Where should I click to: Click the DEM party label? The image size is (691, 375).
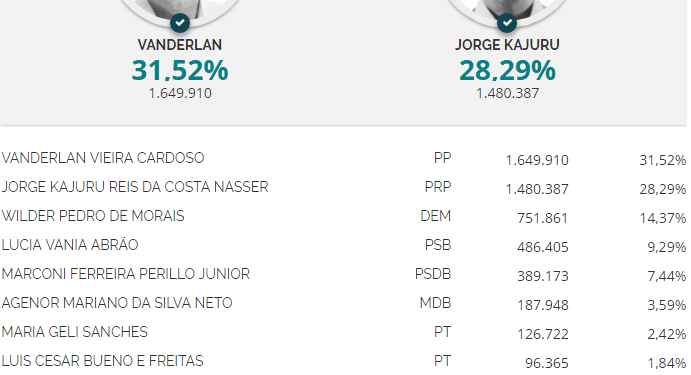[435, 216]
